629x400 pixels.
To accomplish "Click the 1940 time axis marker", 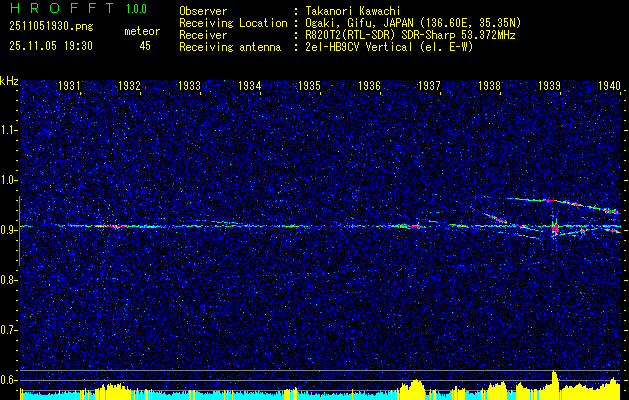I will (609, 86).
